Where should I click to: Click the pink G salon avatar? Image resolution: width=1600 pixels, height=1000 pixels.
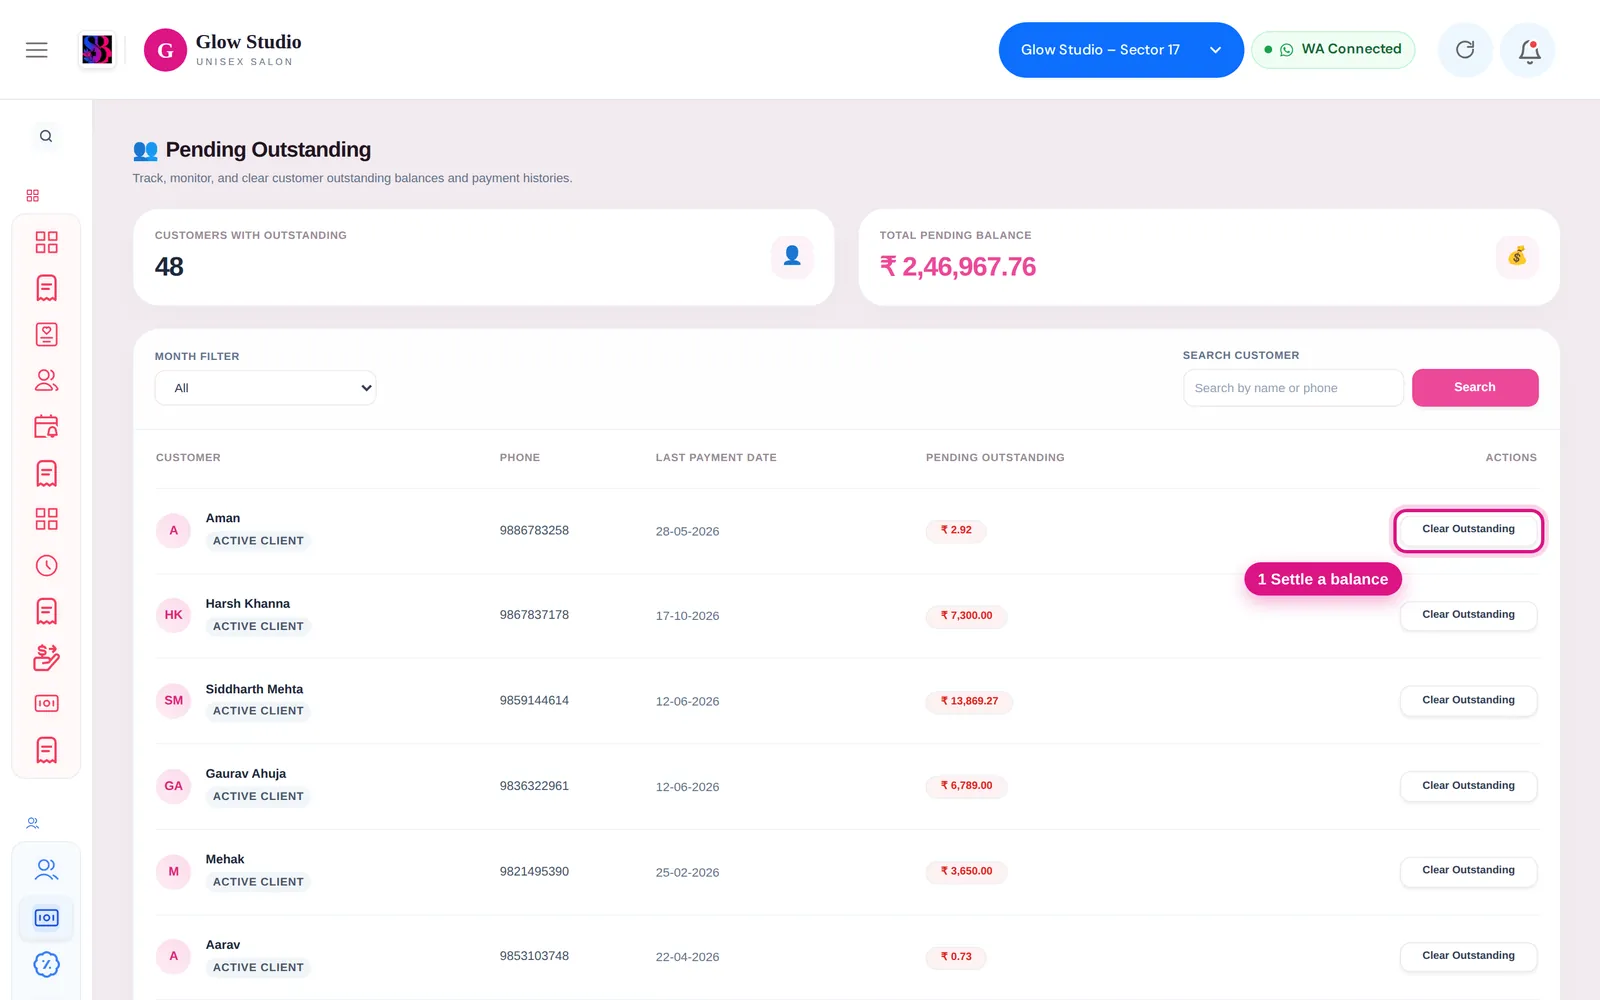coord(165,50)
